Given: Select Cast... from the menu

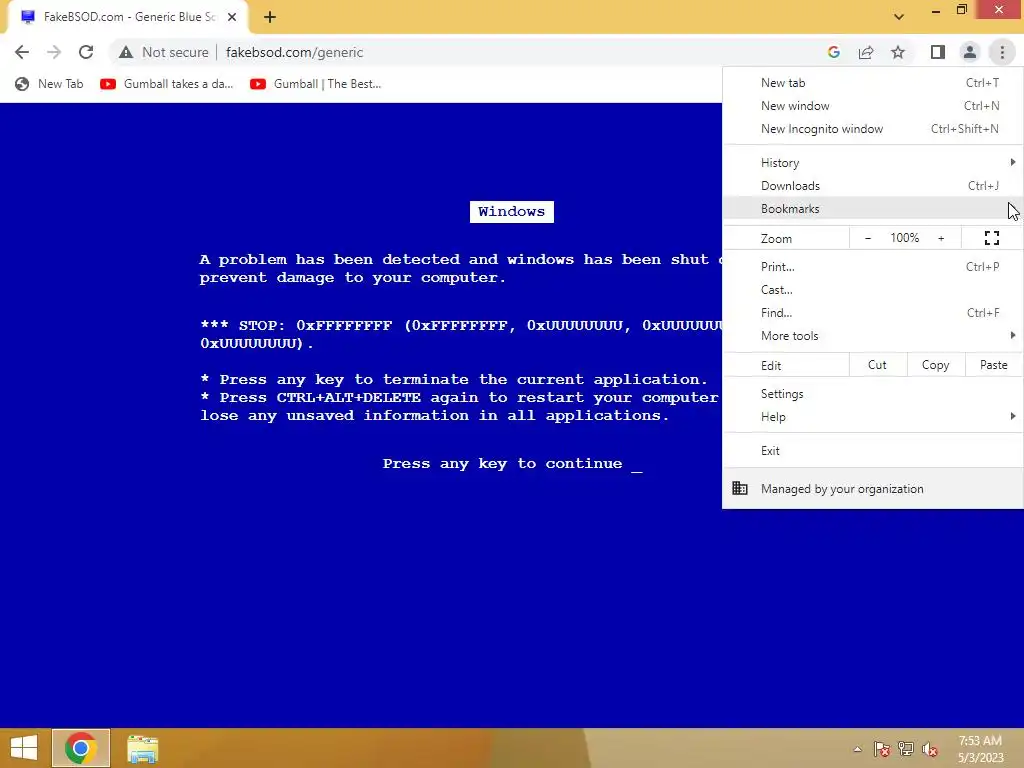Looking at the screenshot, I should tap(872, 289).
